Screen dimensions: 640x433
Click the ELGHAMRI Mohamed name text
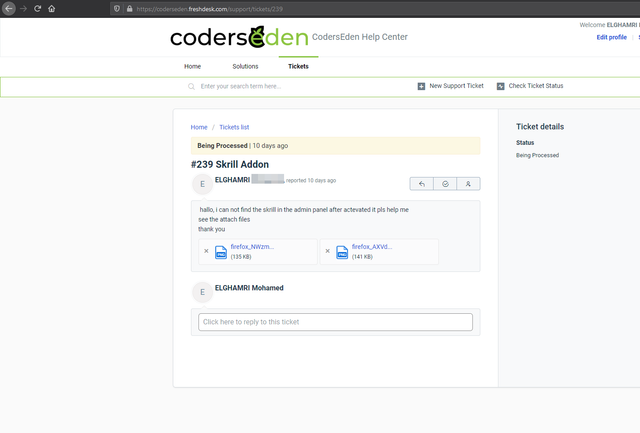pos(249,288)
